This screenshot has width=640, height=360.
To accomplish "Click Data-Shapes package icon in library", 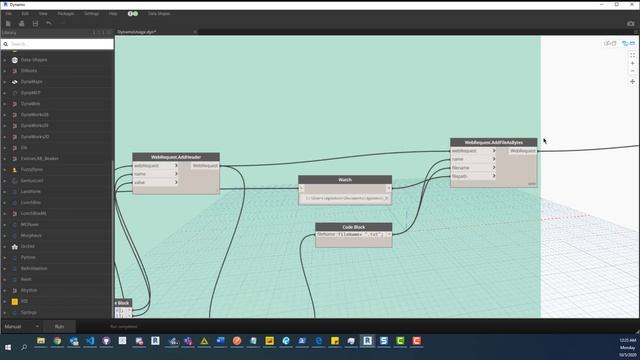I will (x=15, y=60).
